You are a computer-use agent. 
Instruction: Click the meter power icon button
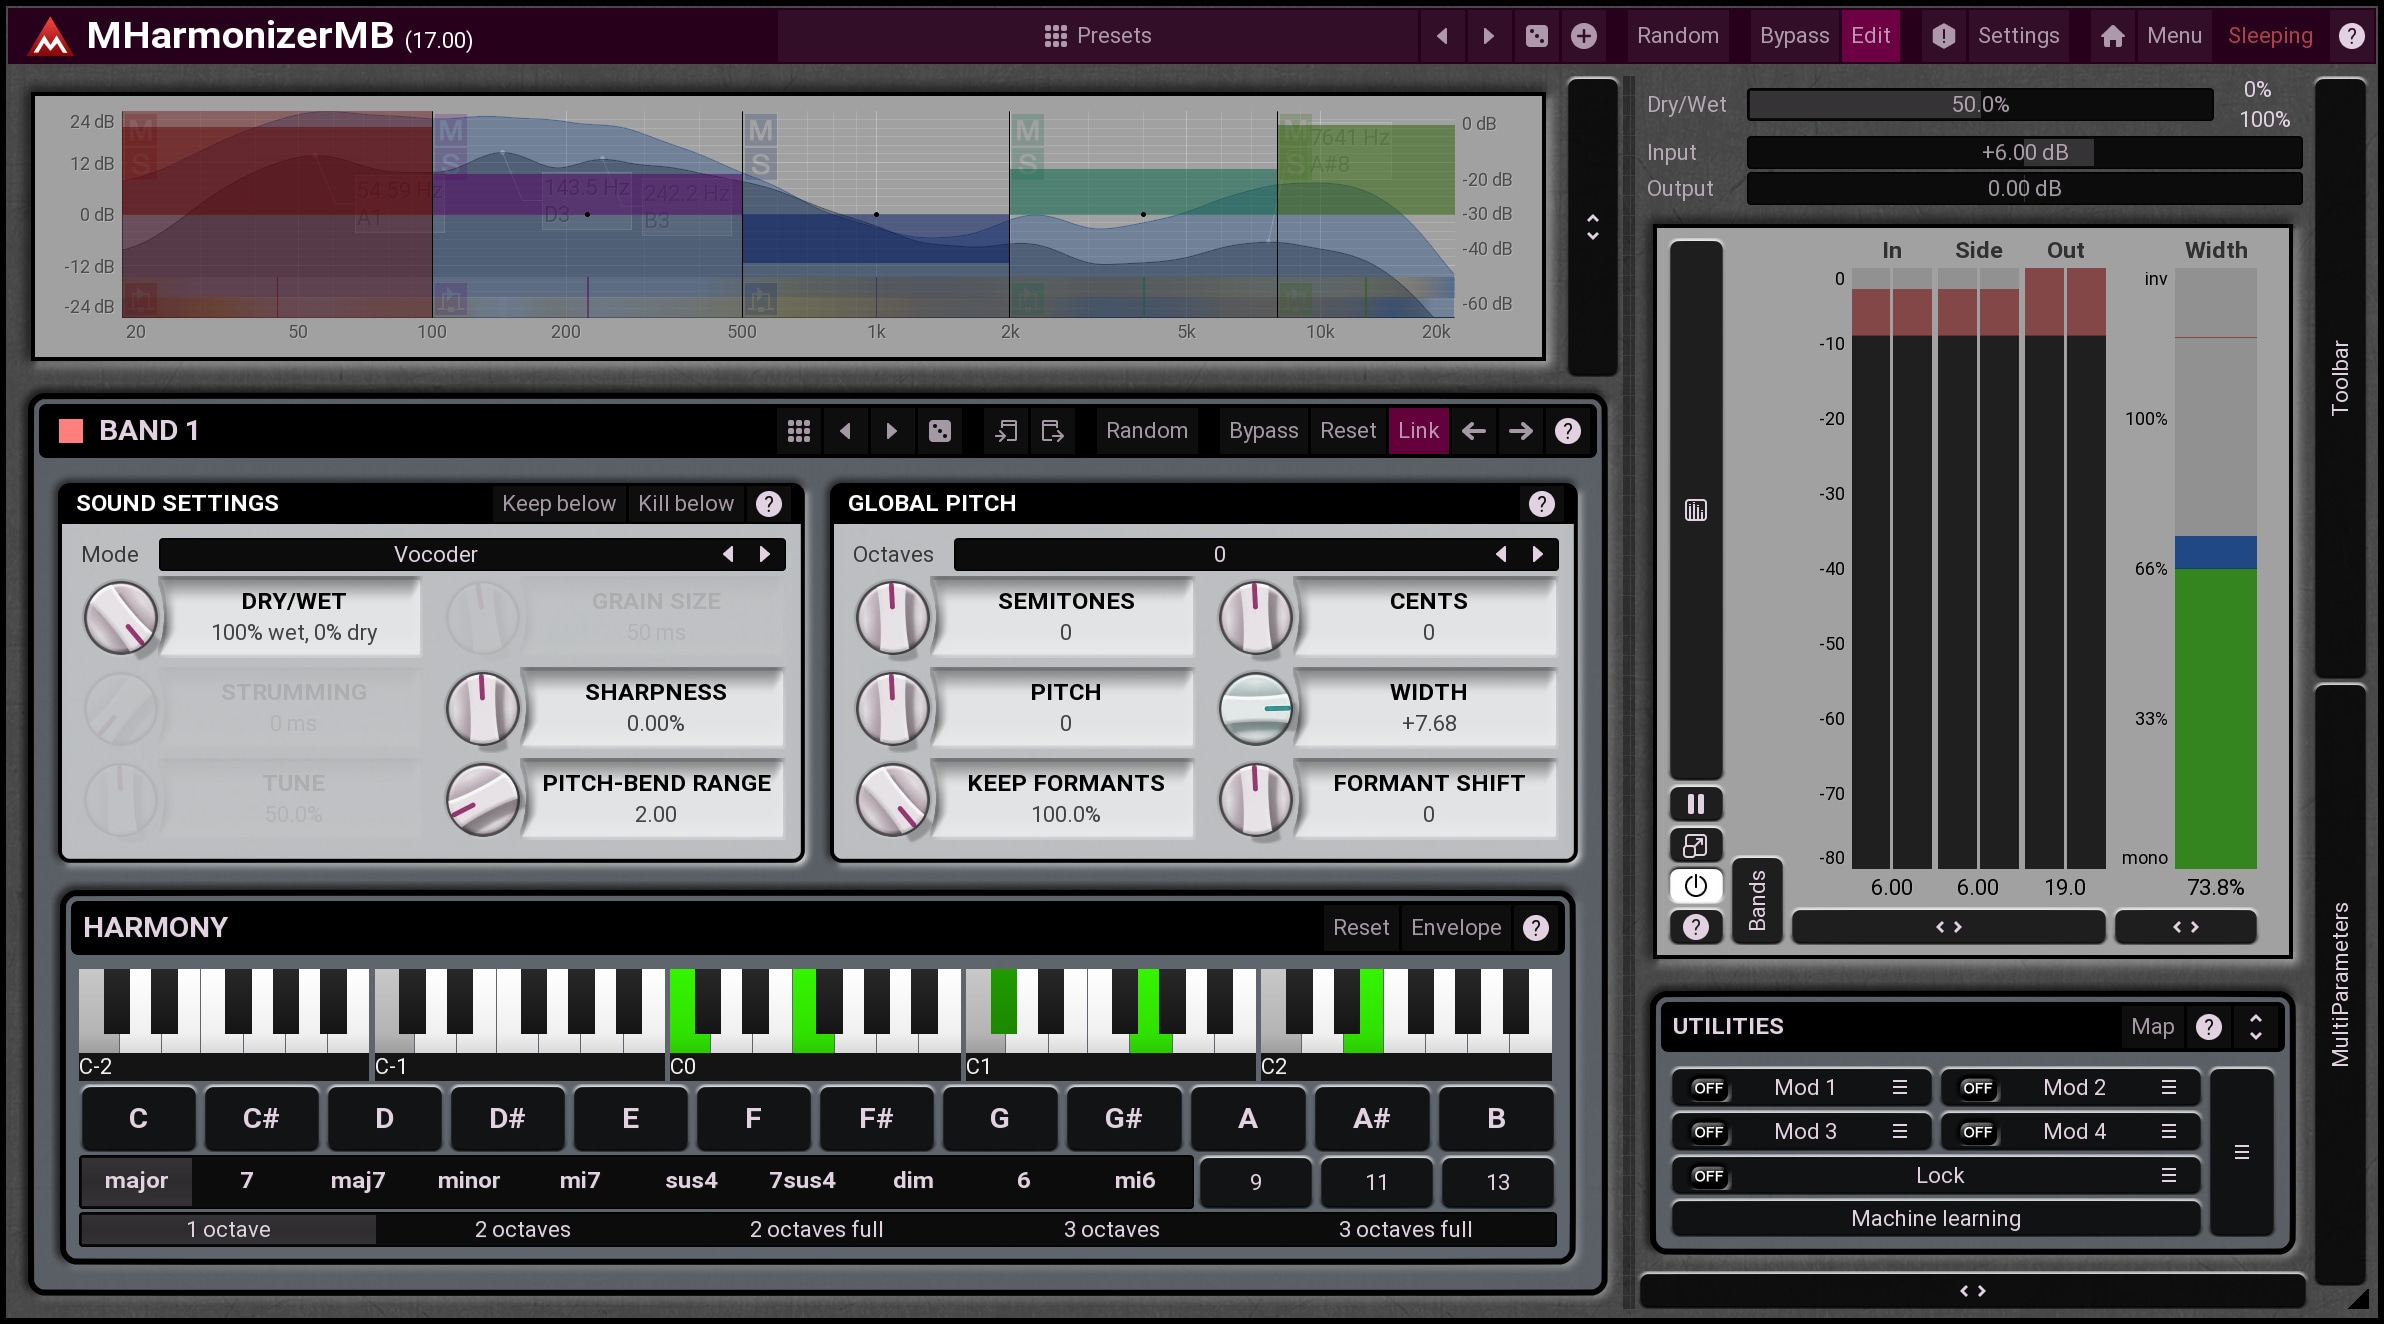1695,886
